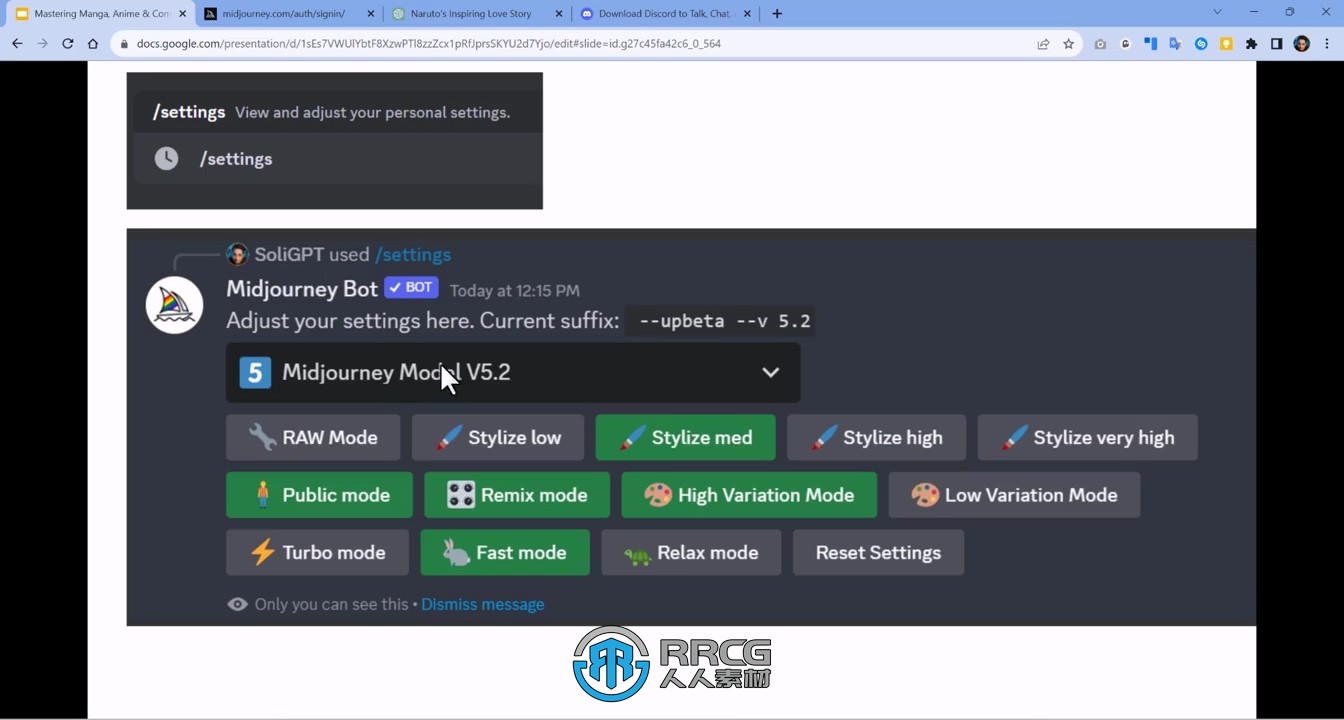Viewport: 1344px width, 720px height.
Task: Click the share page icon in address bar
Action: (x=1043, y=44)
